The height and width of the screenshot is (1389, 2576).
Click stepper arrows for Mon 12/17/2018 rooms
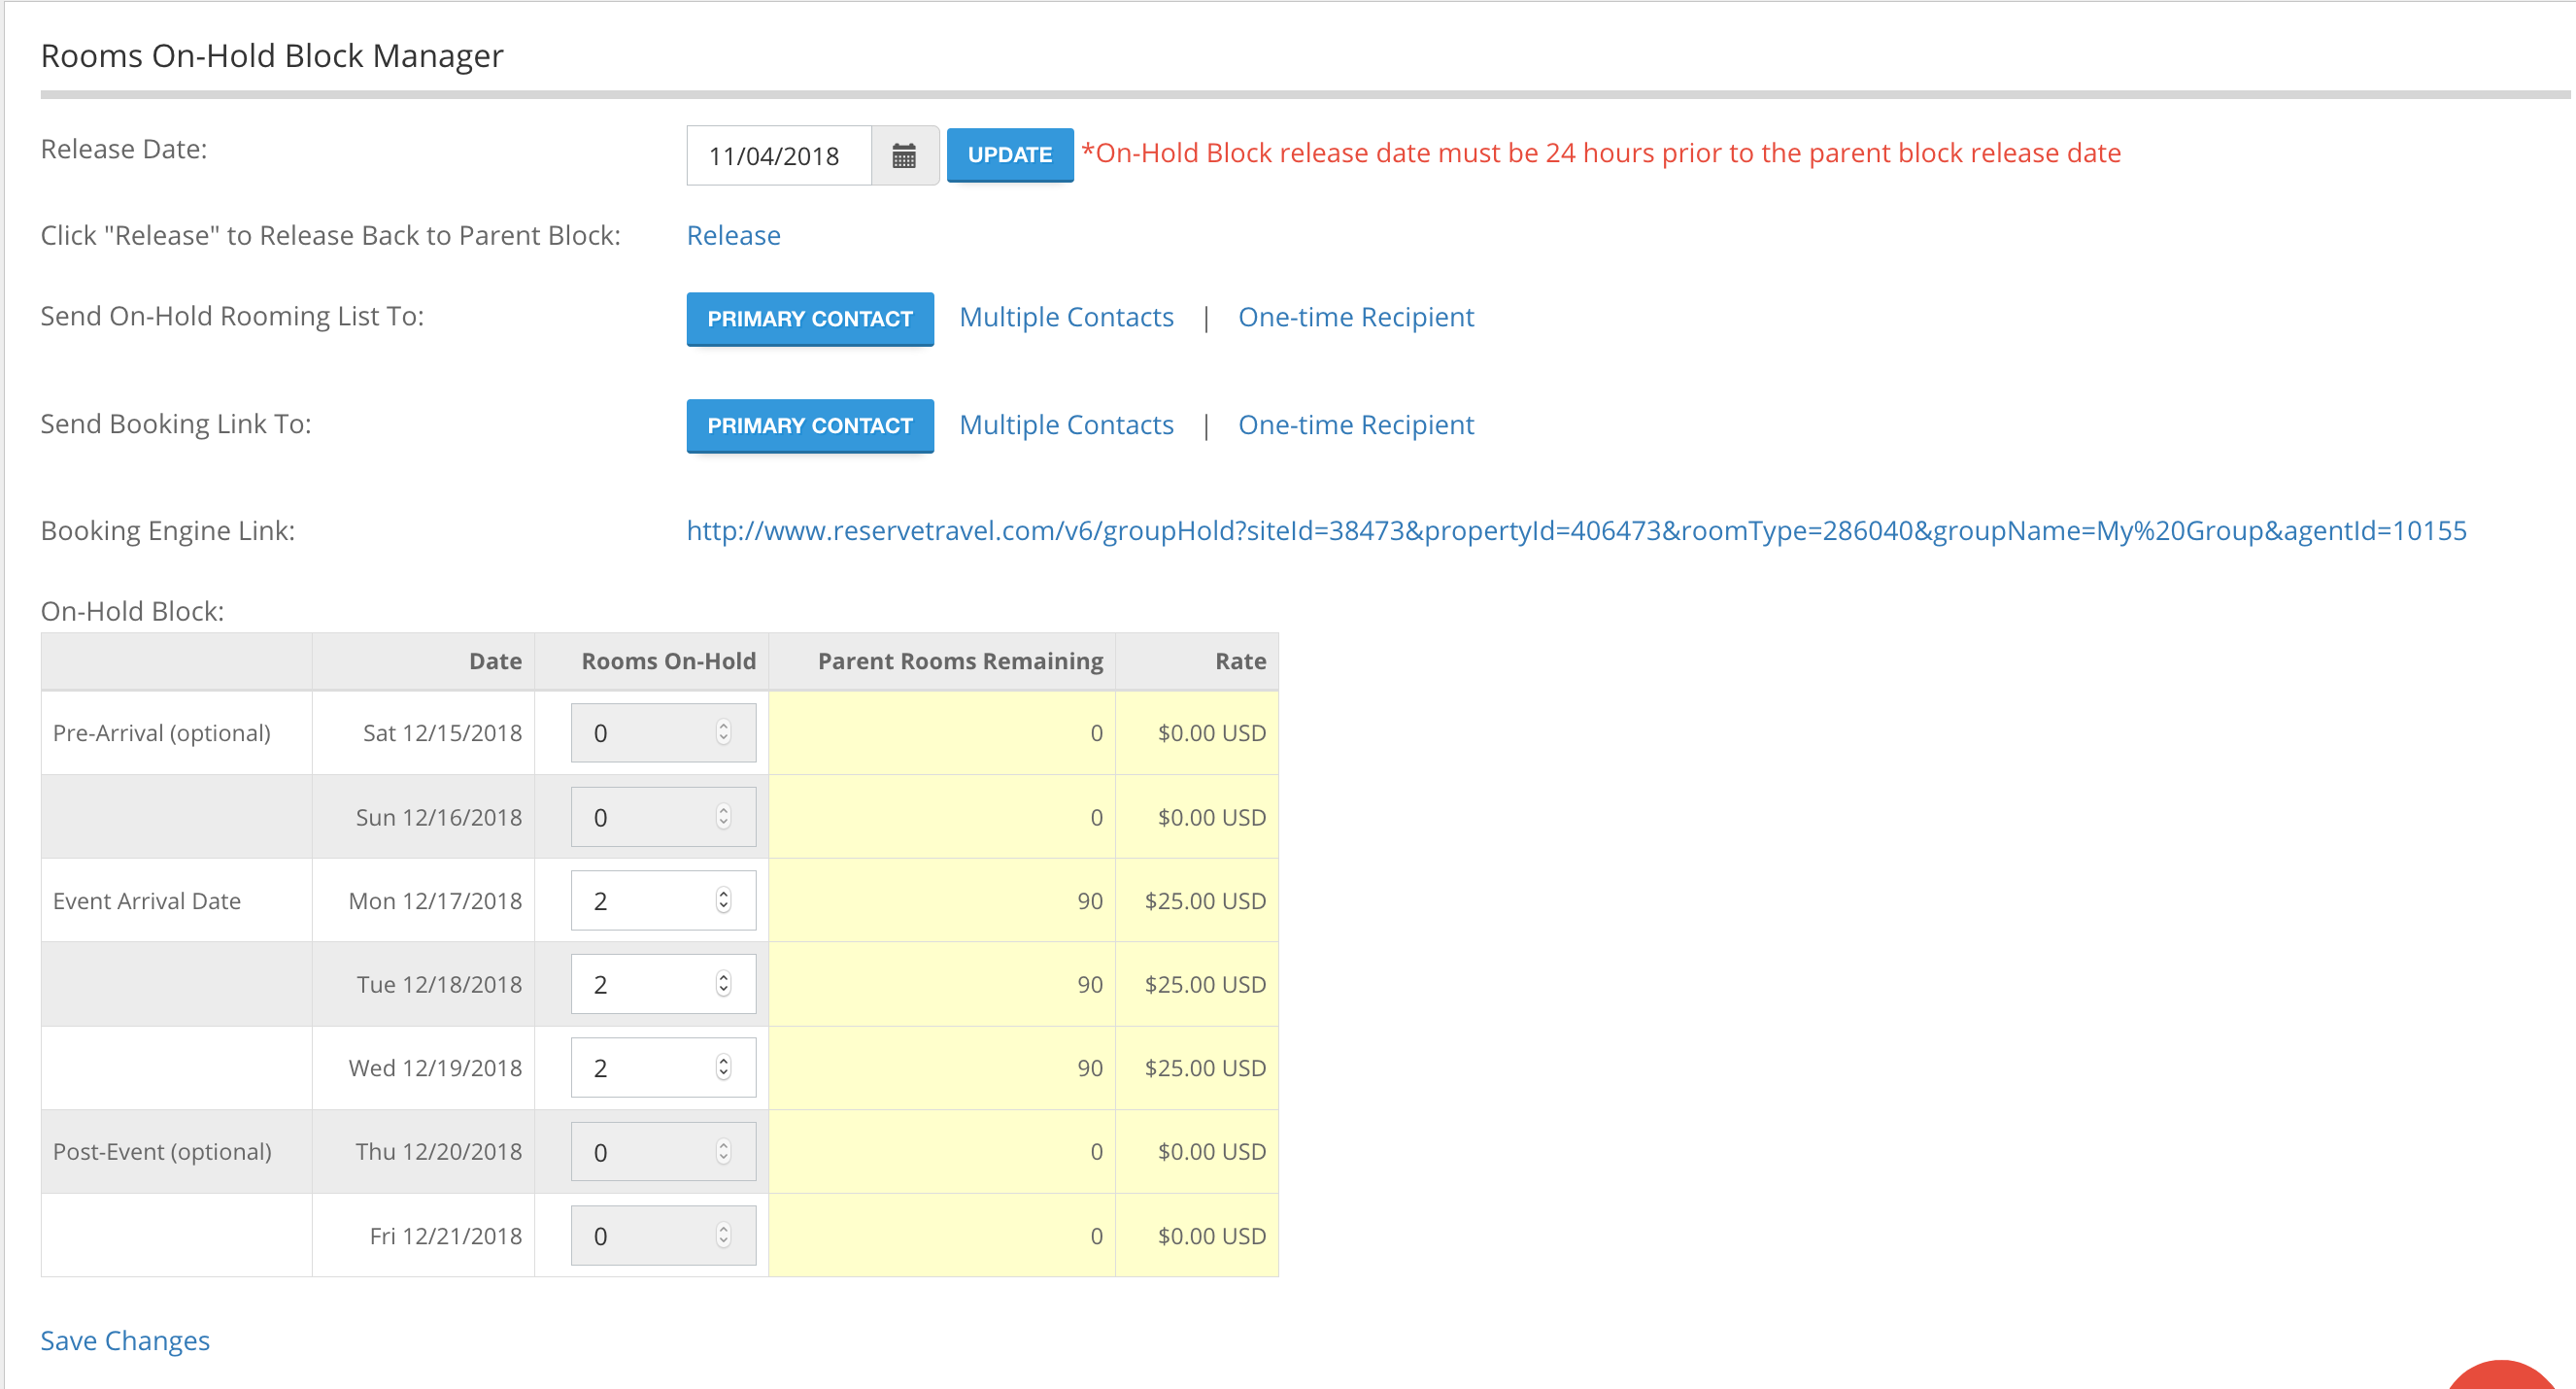(723, 901)
